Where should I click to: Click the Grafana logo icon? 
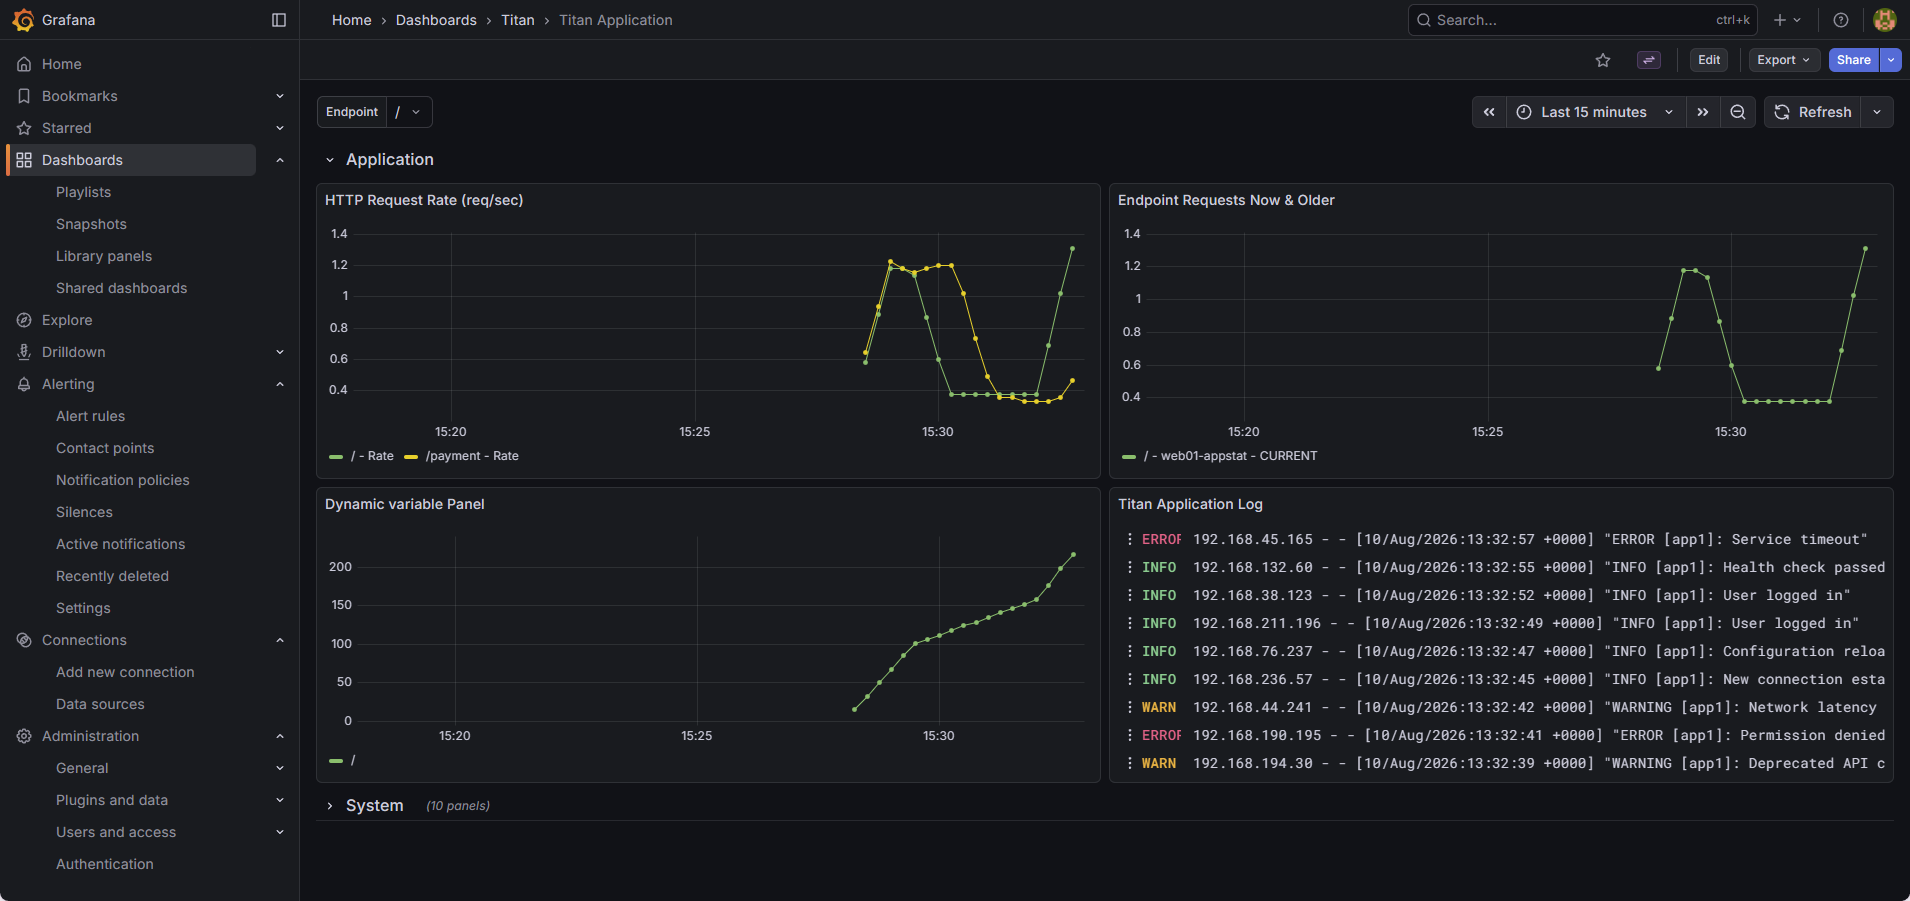tap(23, 20)
